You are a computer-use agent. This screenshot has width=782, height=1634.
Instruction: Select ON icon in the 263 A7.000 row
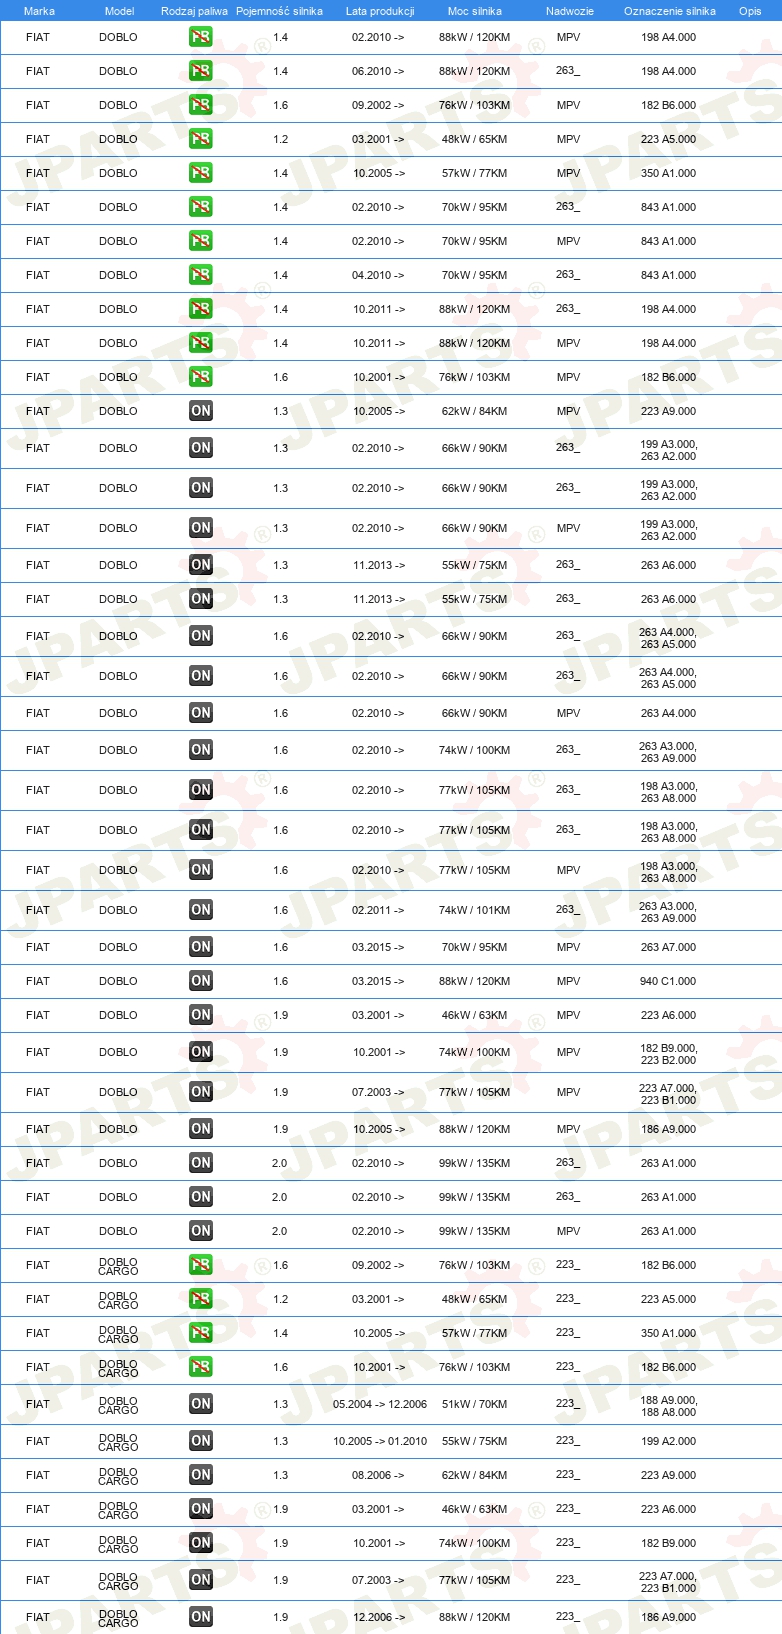(x=201, y=947)
